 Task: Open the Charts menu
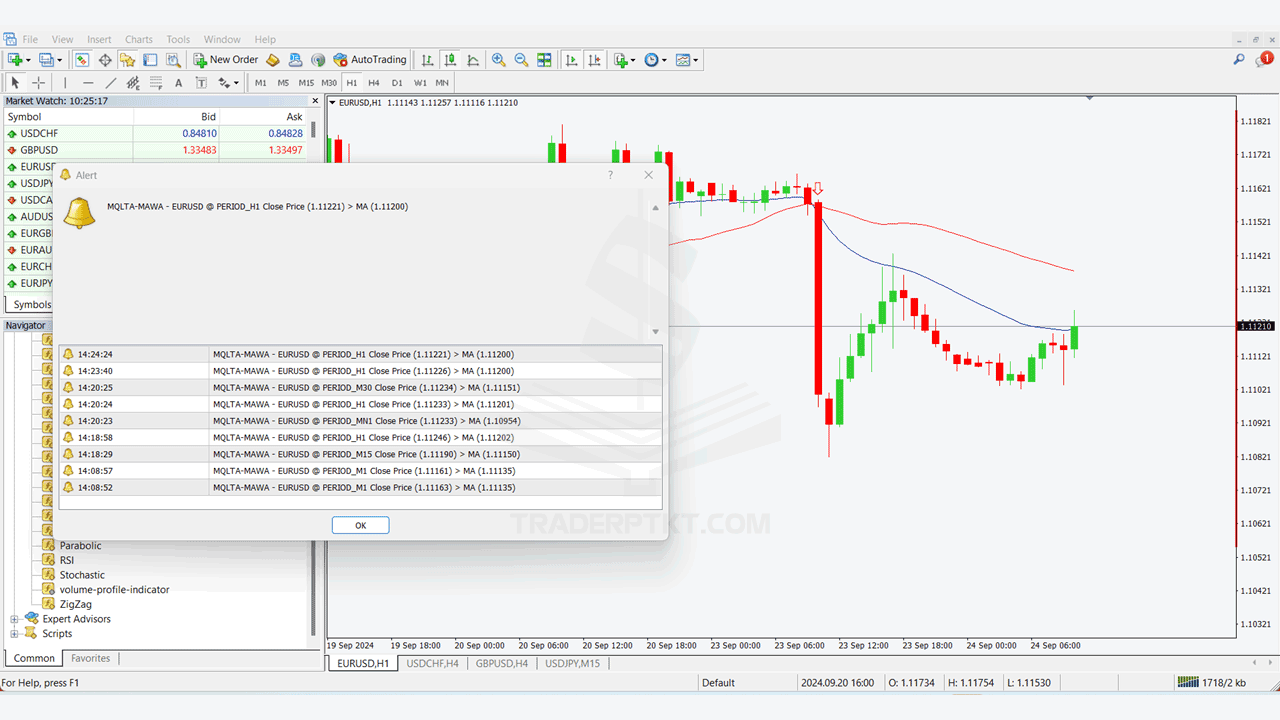click(x=139, y=40)
